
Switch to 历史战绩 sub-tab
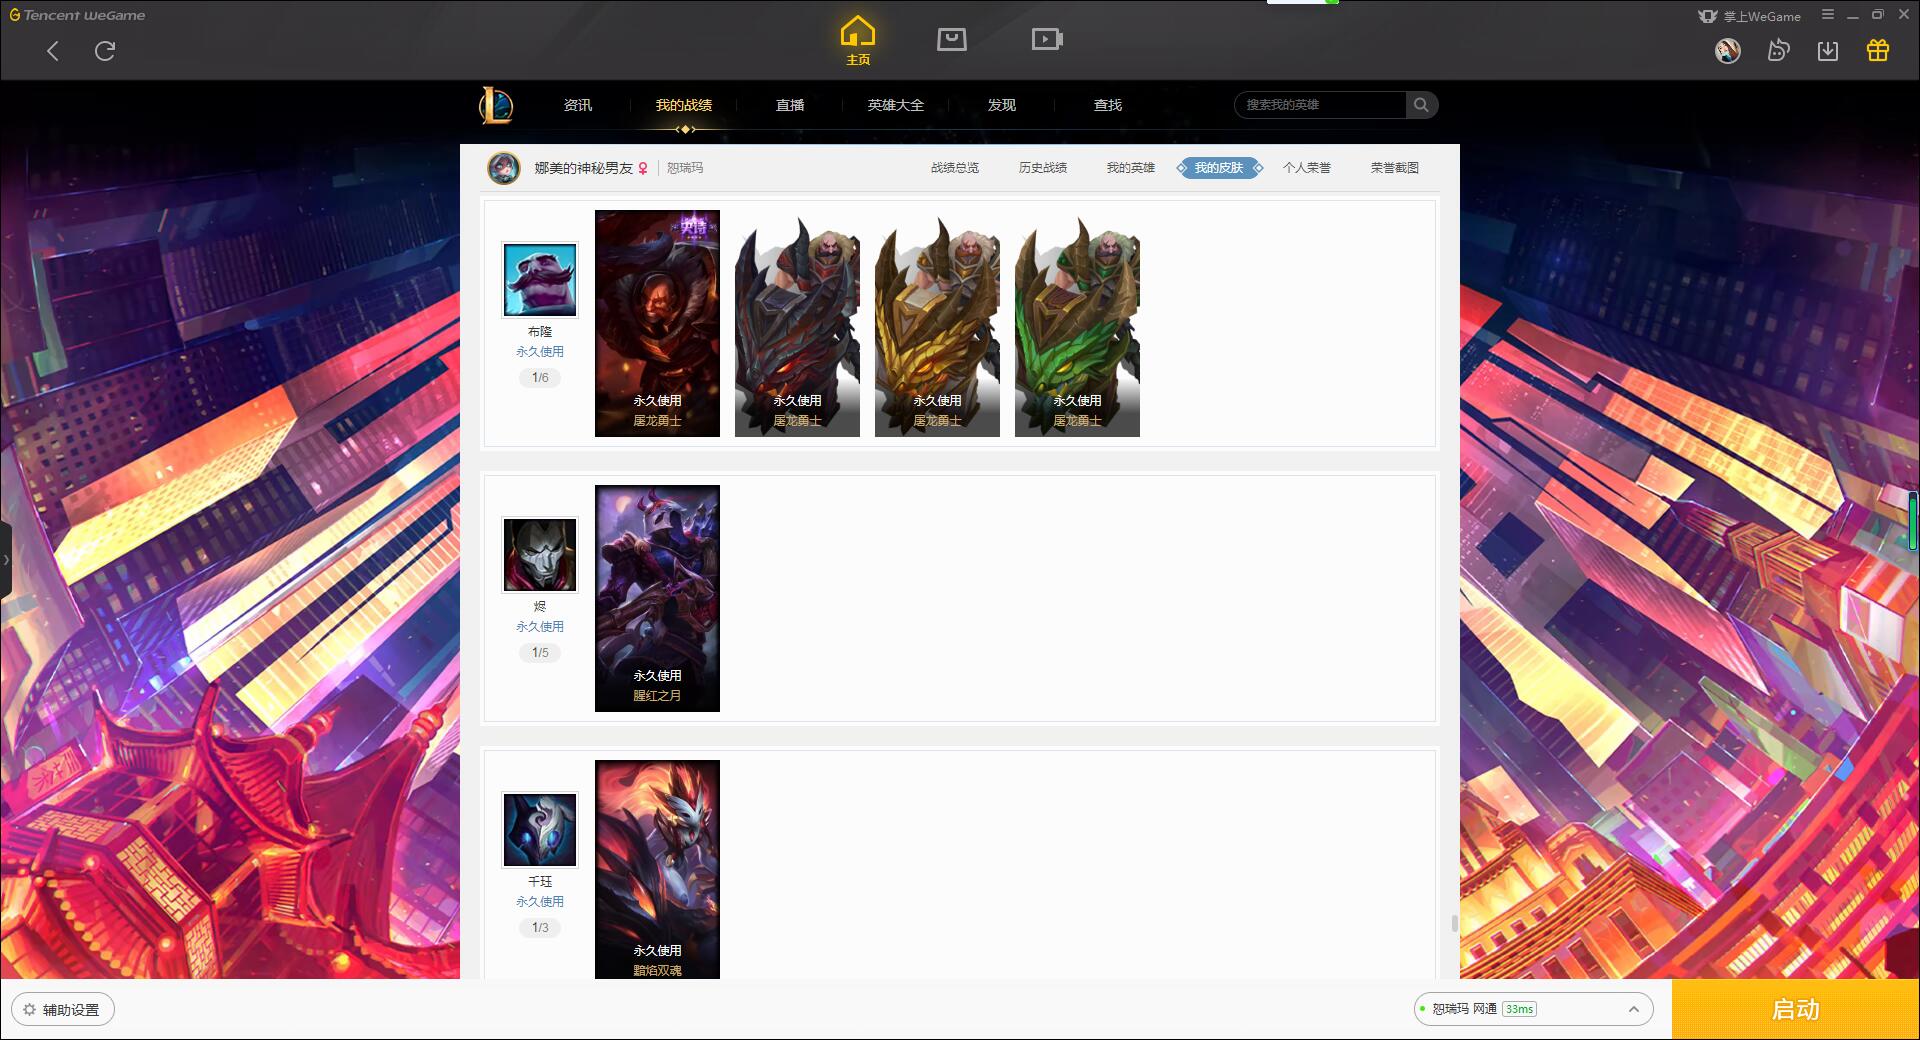point(1043,168)
